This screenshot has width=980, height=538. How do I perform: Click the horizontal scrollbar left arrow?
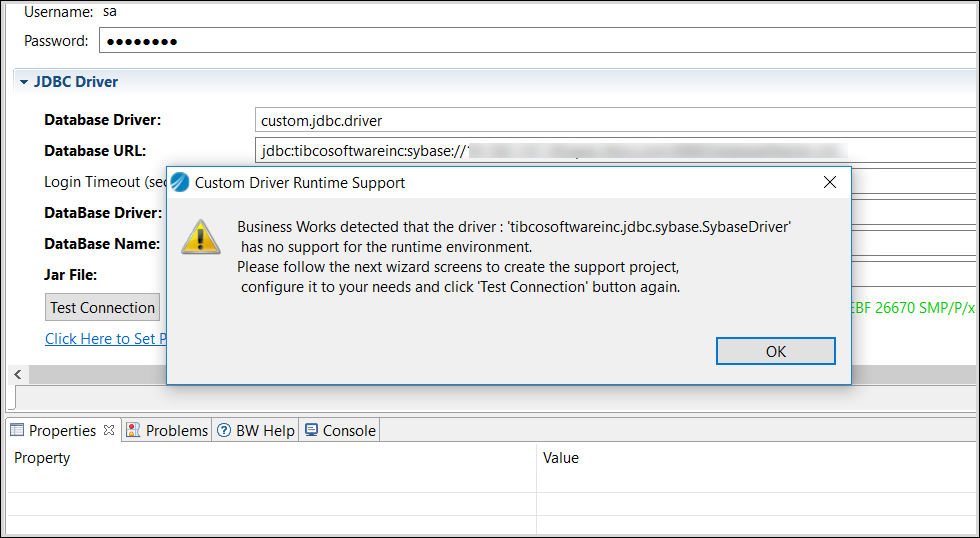pyautogui.click(x=17, y=373)
